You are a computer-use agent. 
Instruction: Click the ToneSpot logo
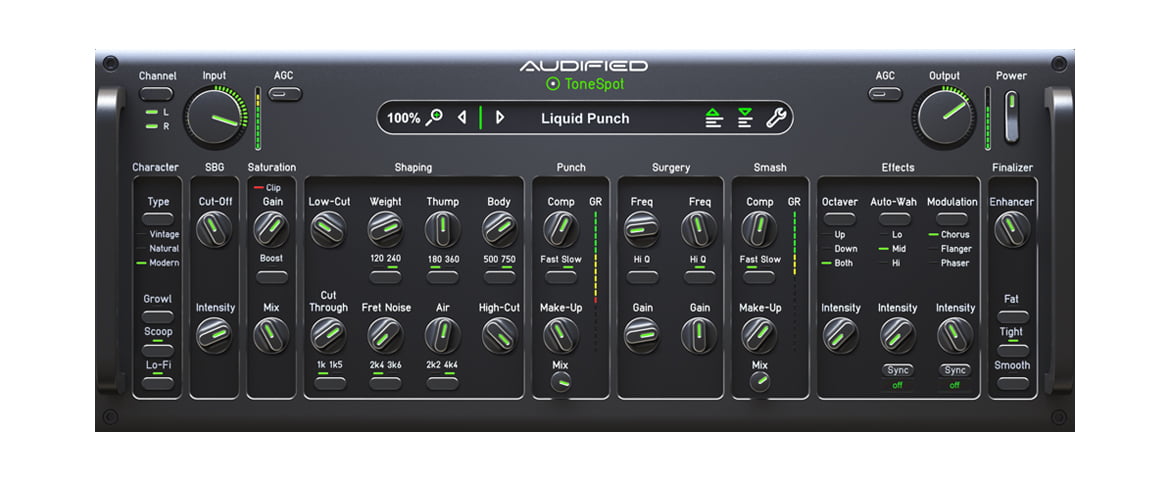584,84
